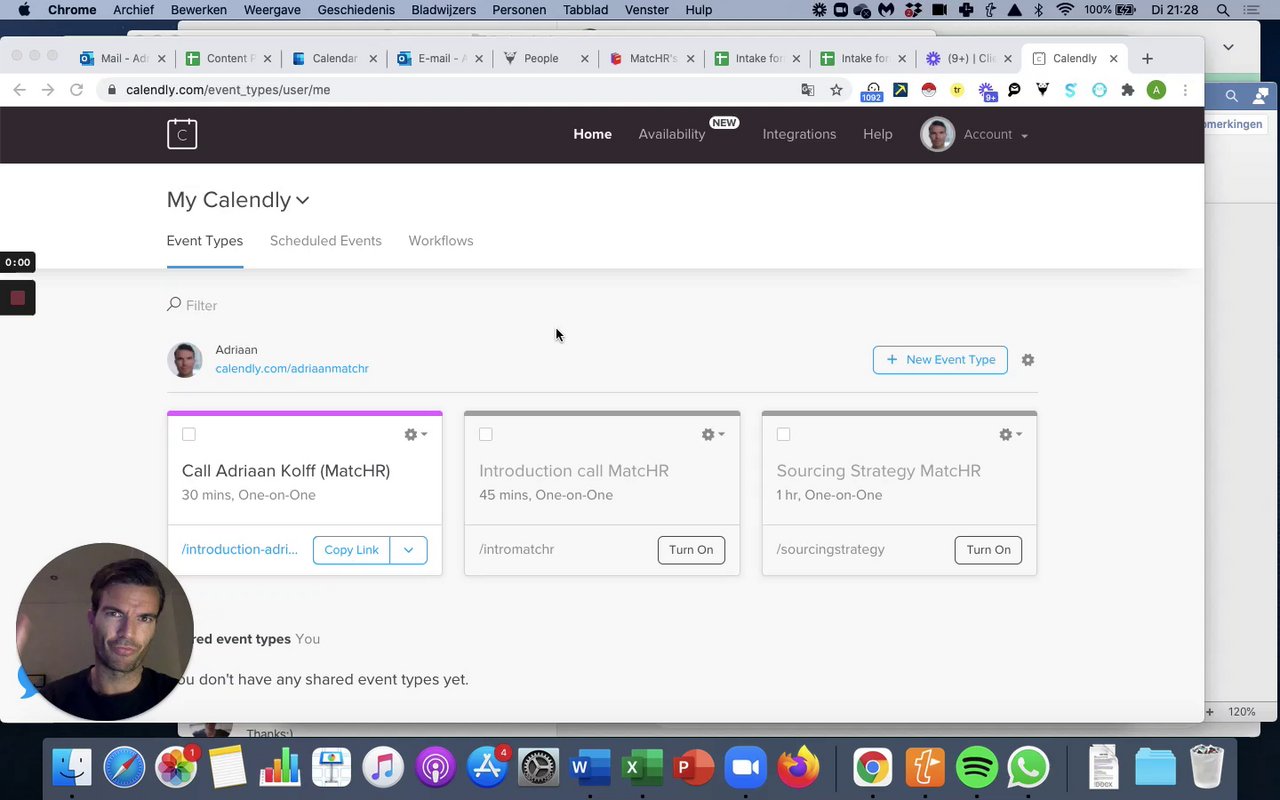Click the green Chrome profile avatar 'A'
The image size is (1280, 800).
1157,90
